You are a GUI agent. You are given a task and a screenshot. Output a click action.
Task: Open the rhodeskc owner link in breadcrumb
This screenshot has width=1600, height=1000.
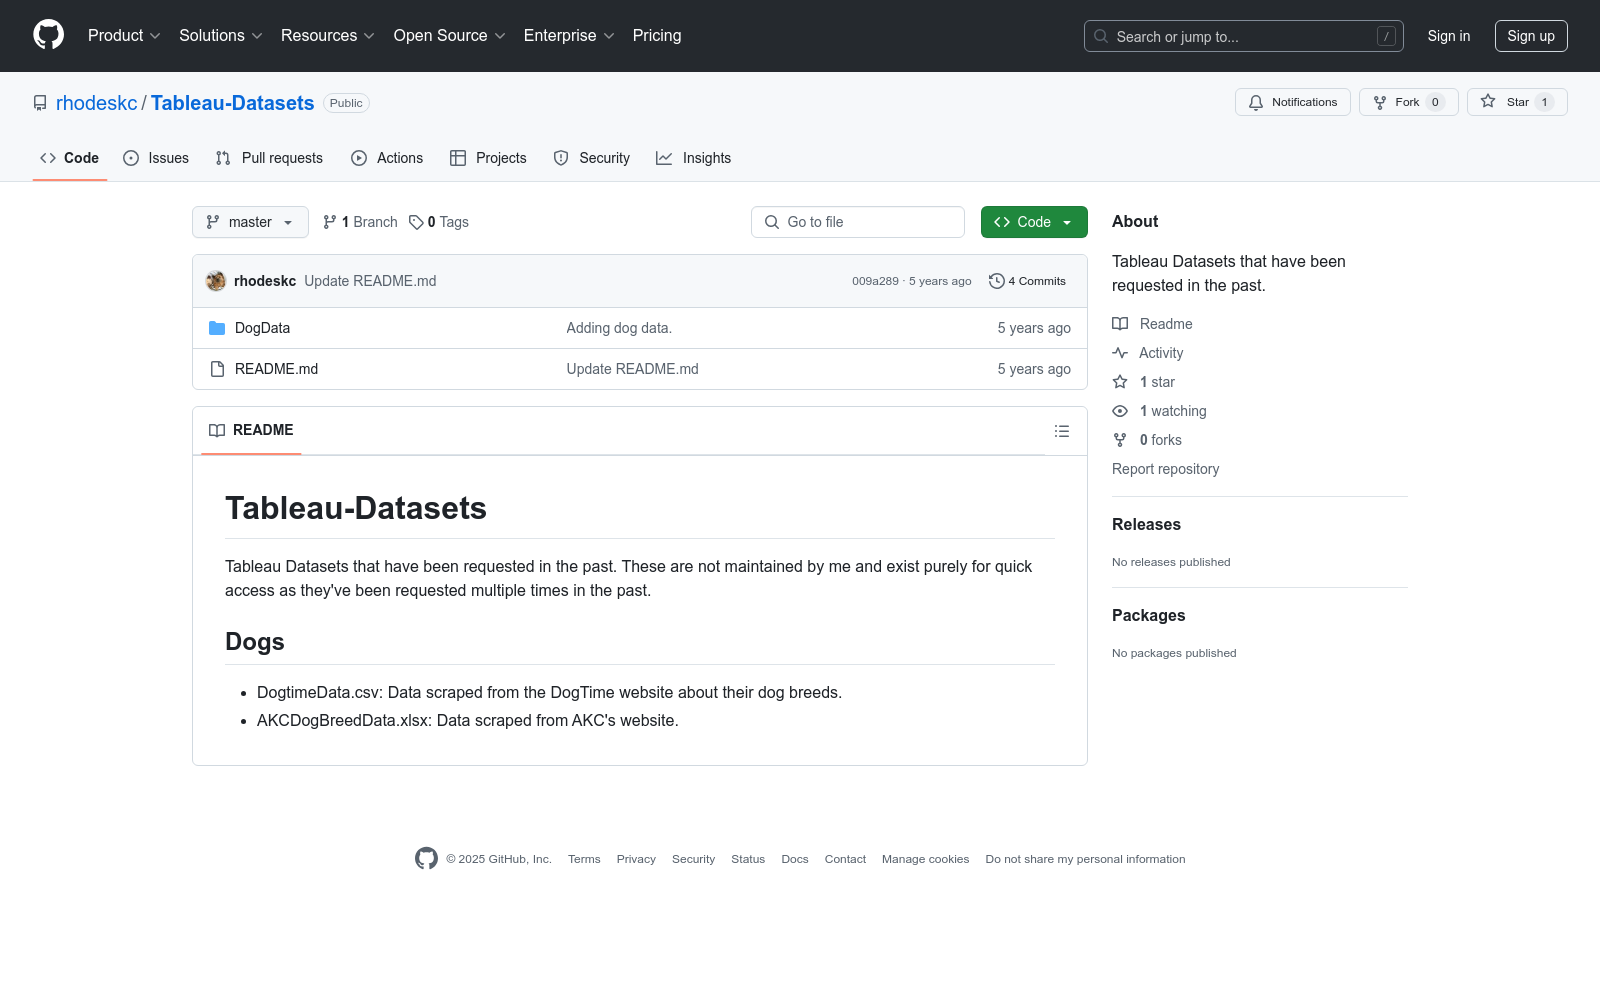tap(97, 103)
